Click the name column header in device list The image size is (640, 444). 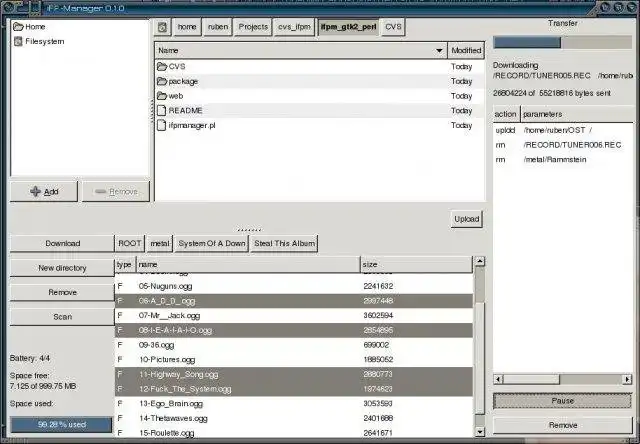coord(248,264)
